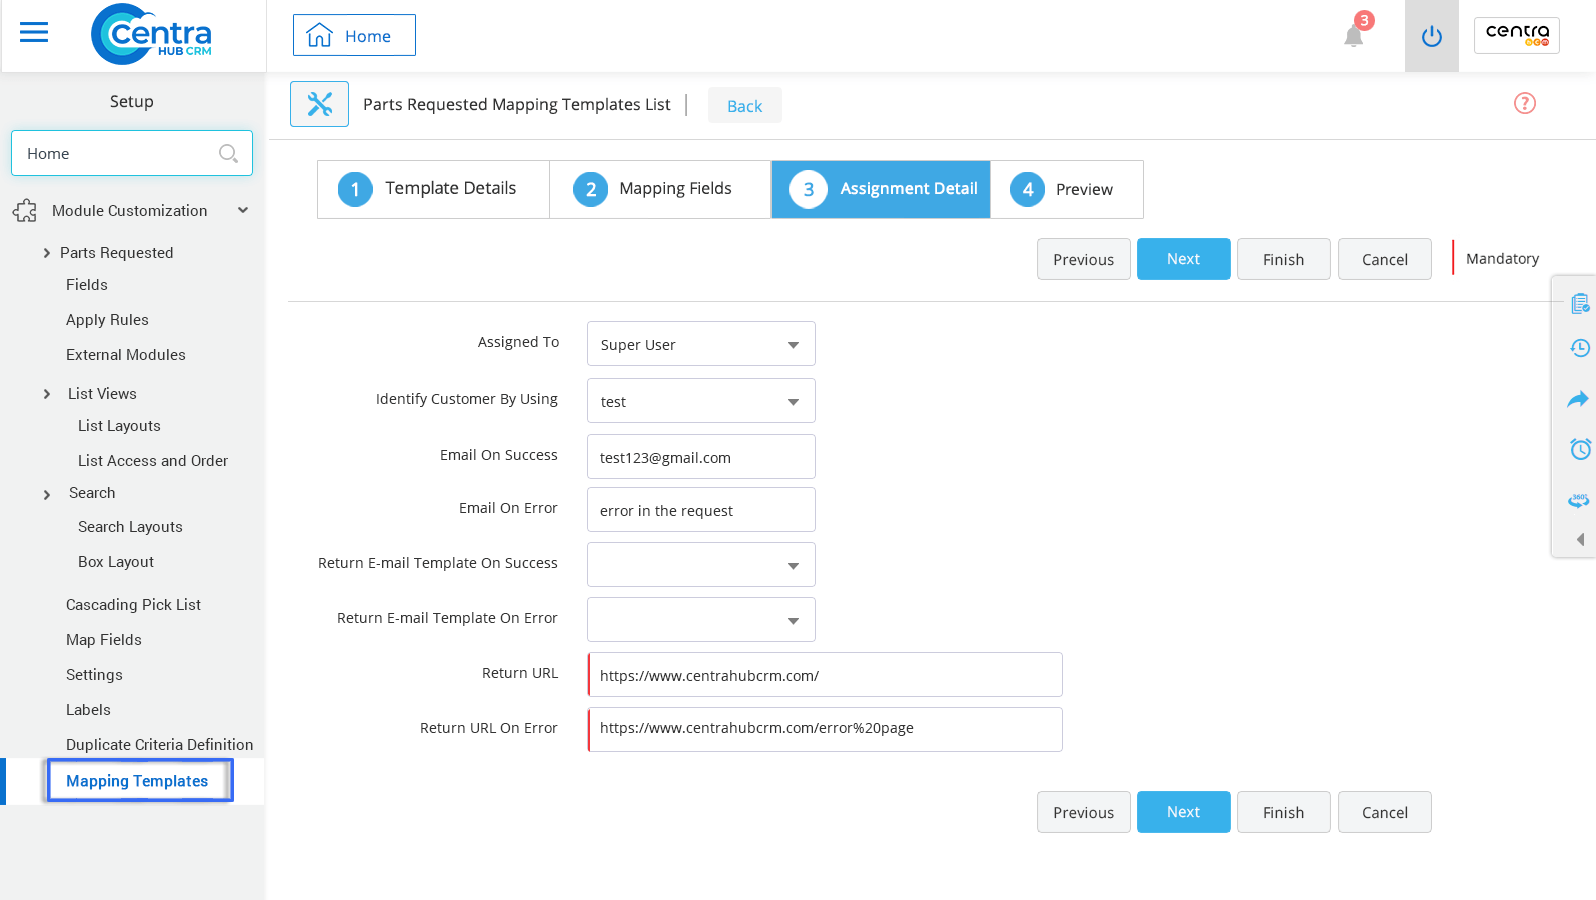Go to Template Details step tab
This screenshot has width=1596, height=900.
click(433, 189)
